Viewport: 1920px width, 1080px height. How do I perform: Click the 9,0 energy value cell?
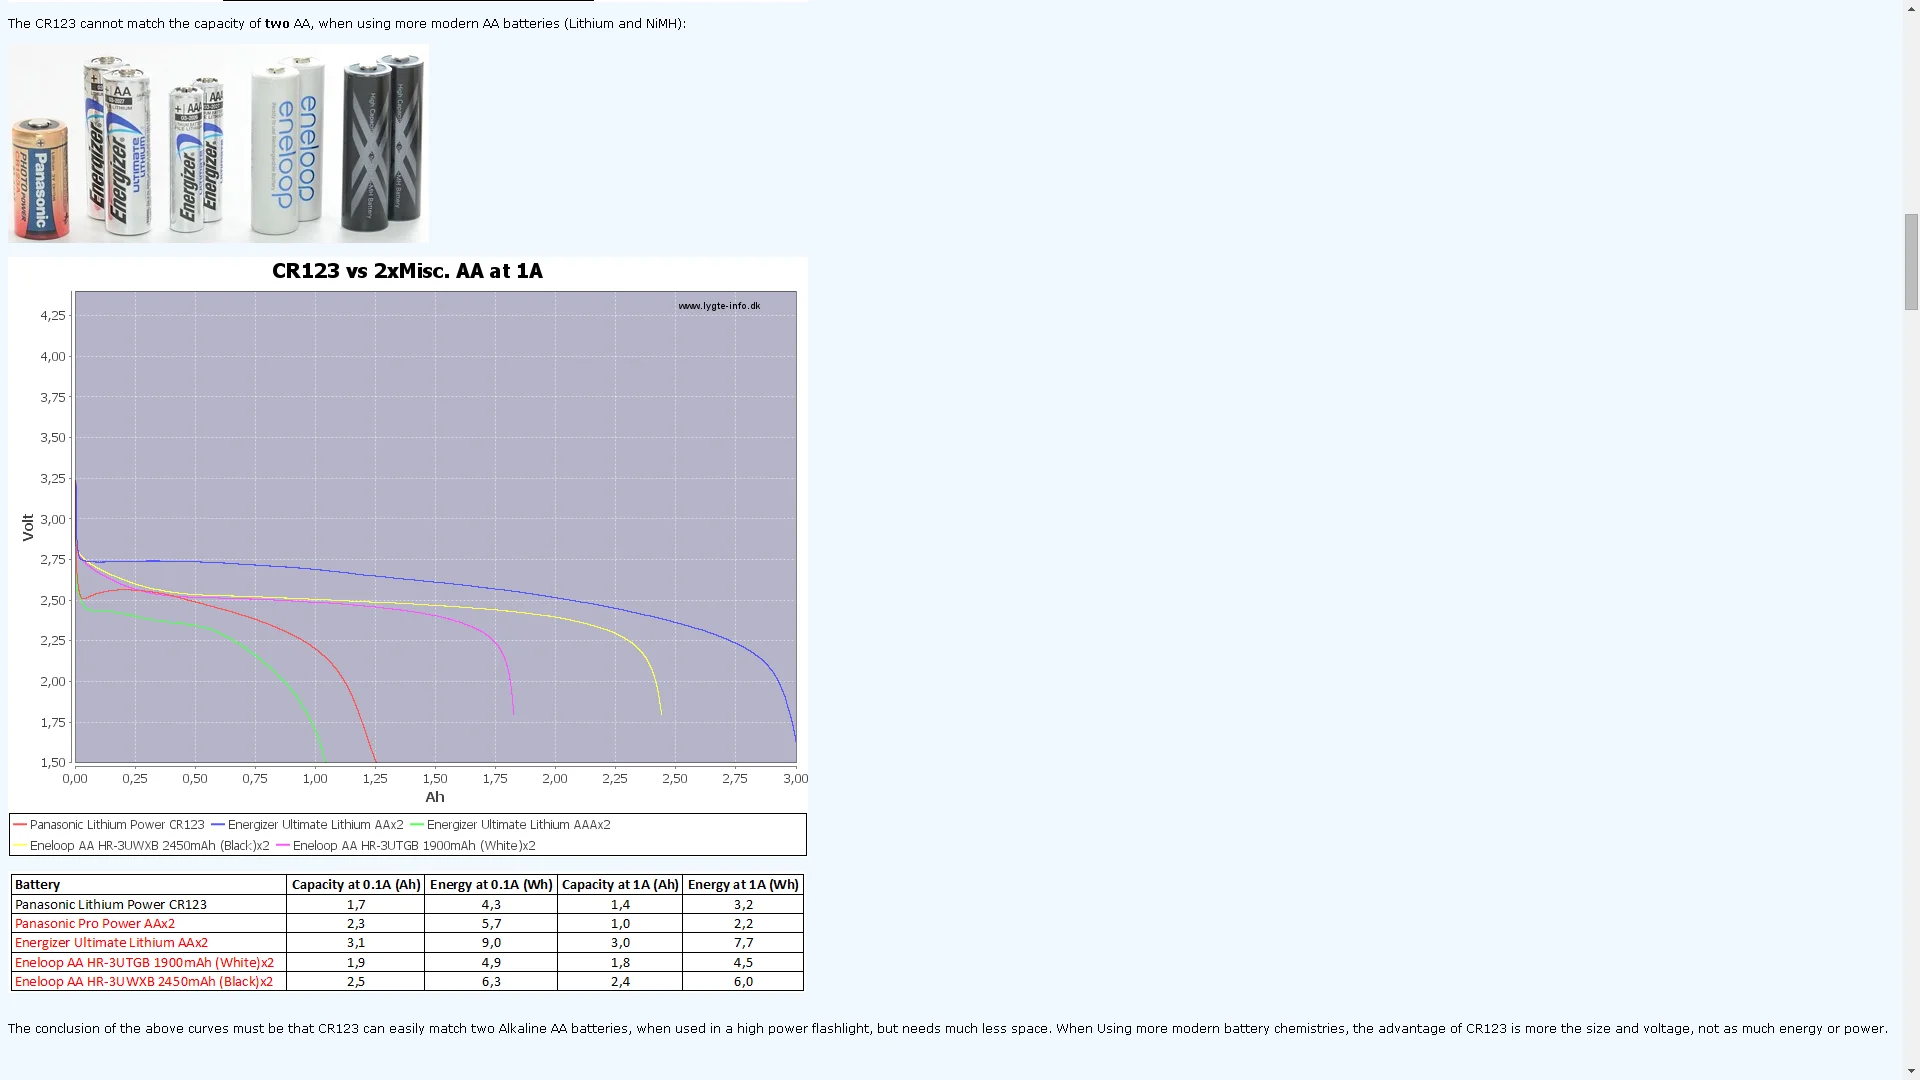491,943
